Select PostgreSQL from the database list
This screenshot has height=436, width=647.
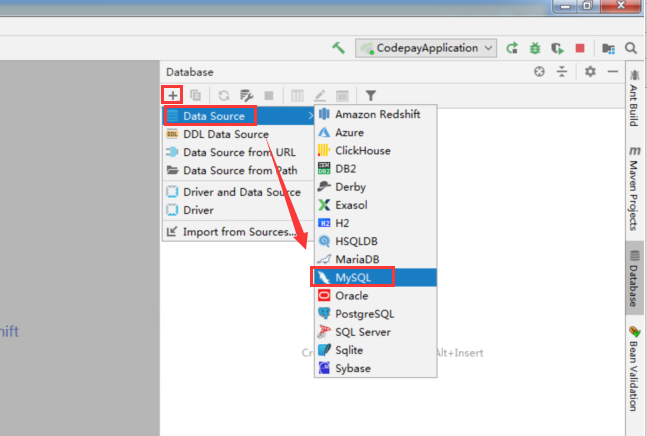point(375,314)
